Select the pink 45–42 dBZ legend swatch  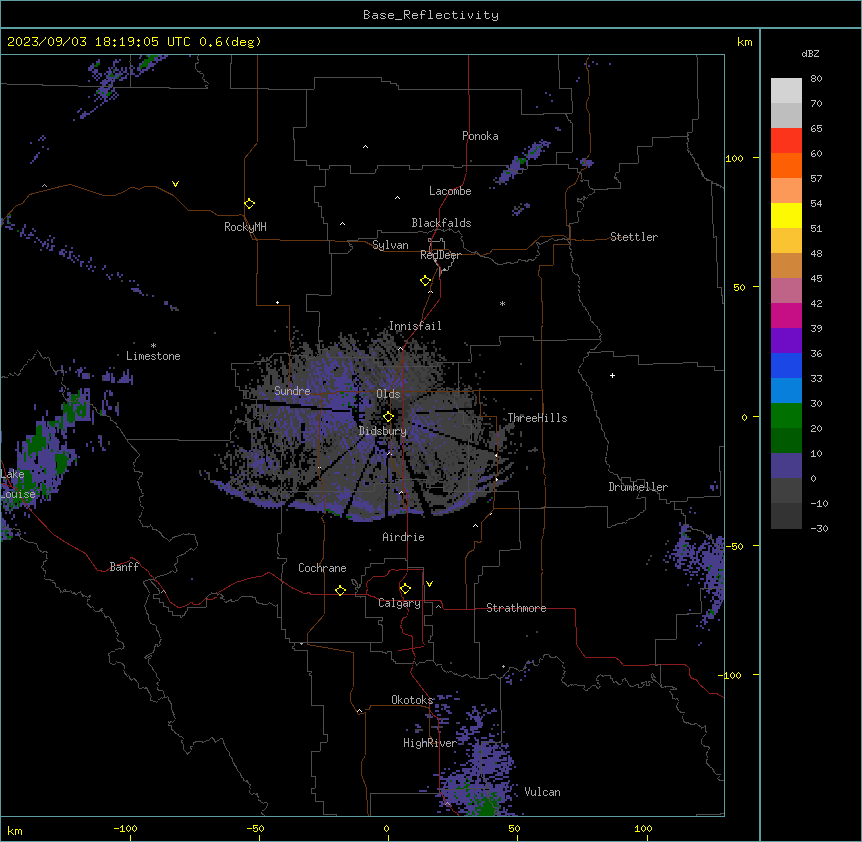(x=786, y=290)
